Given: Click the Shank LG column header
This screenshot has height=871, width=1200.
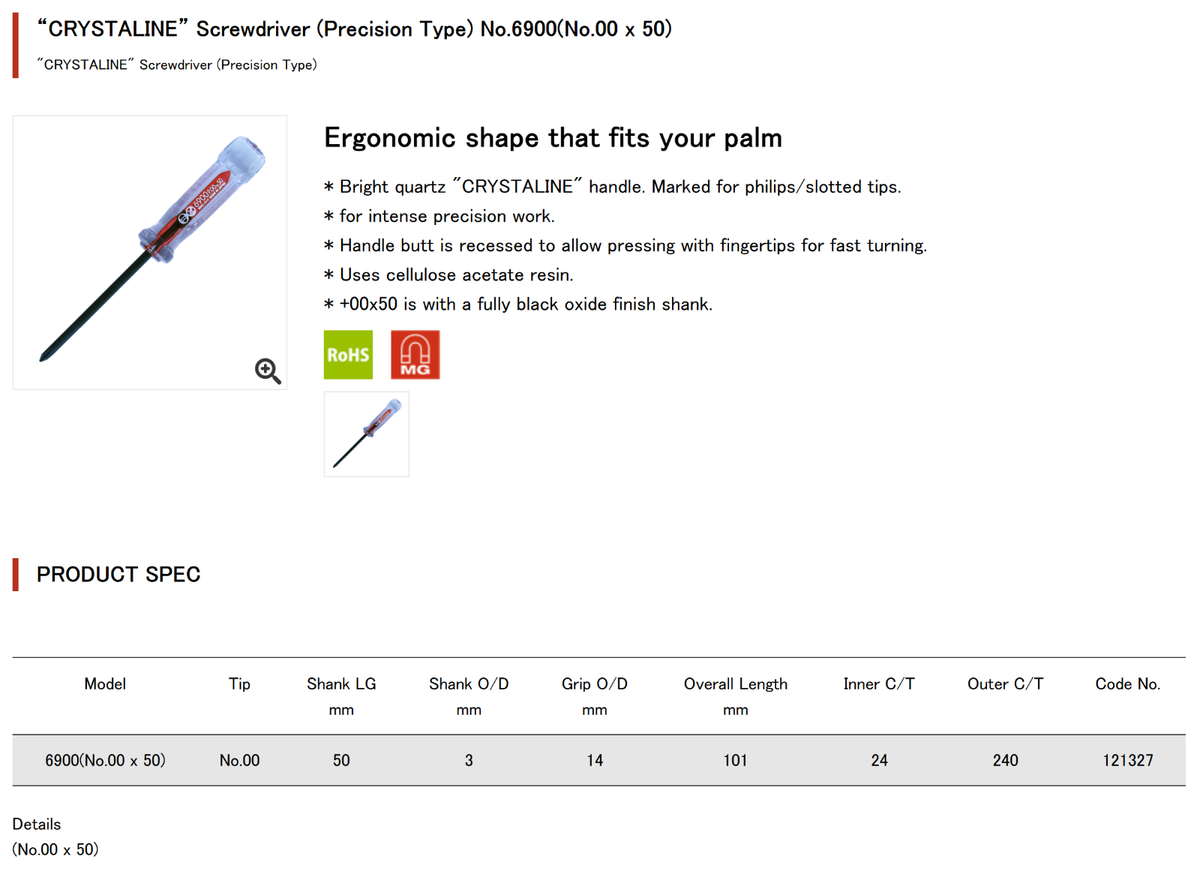Looking at the screenshot, I should pyautogui.click(x=341, y=684).
